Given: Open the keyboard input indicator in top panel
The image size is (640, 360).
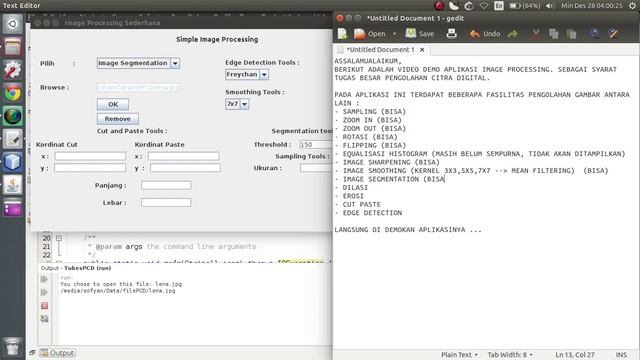Looking at the screenshot, I should tap(499, 6).
